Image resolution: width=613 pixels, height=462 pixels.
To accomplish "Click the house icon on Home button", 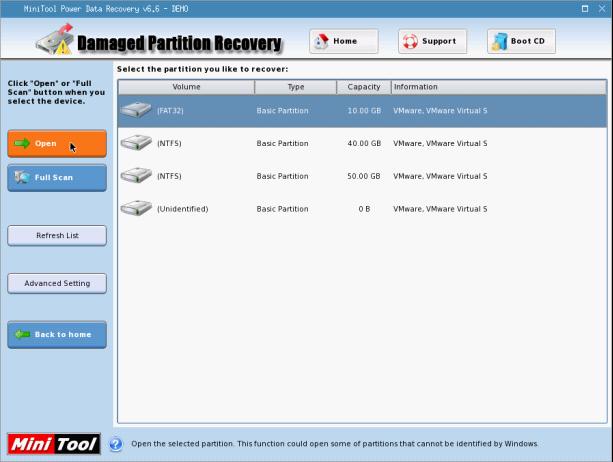I will point(321,41).
